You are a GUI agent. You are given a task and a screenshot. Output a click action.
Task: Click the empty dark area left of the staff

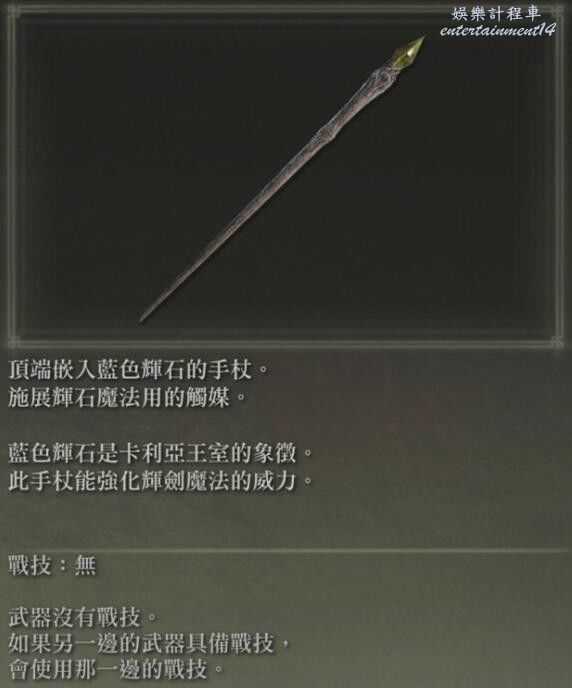point(110,154)
